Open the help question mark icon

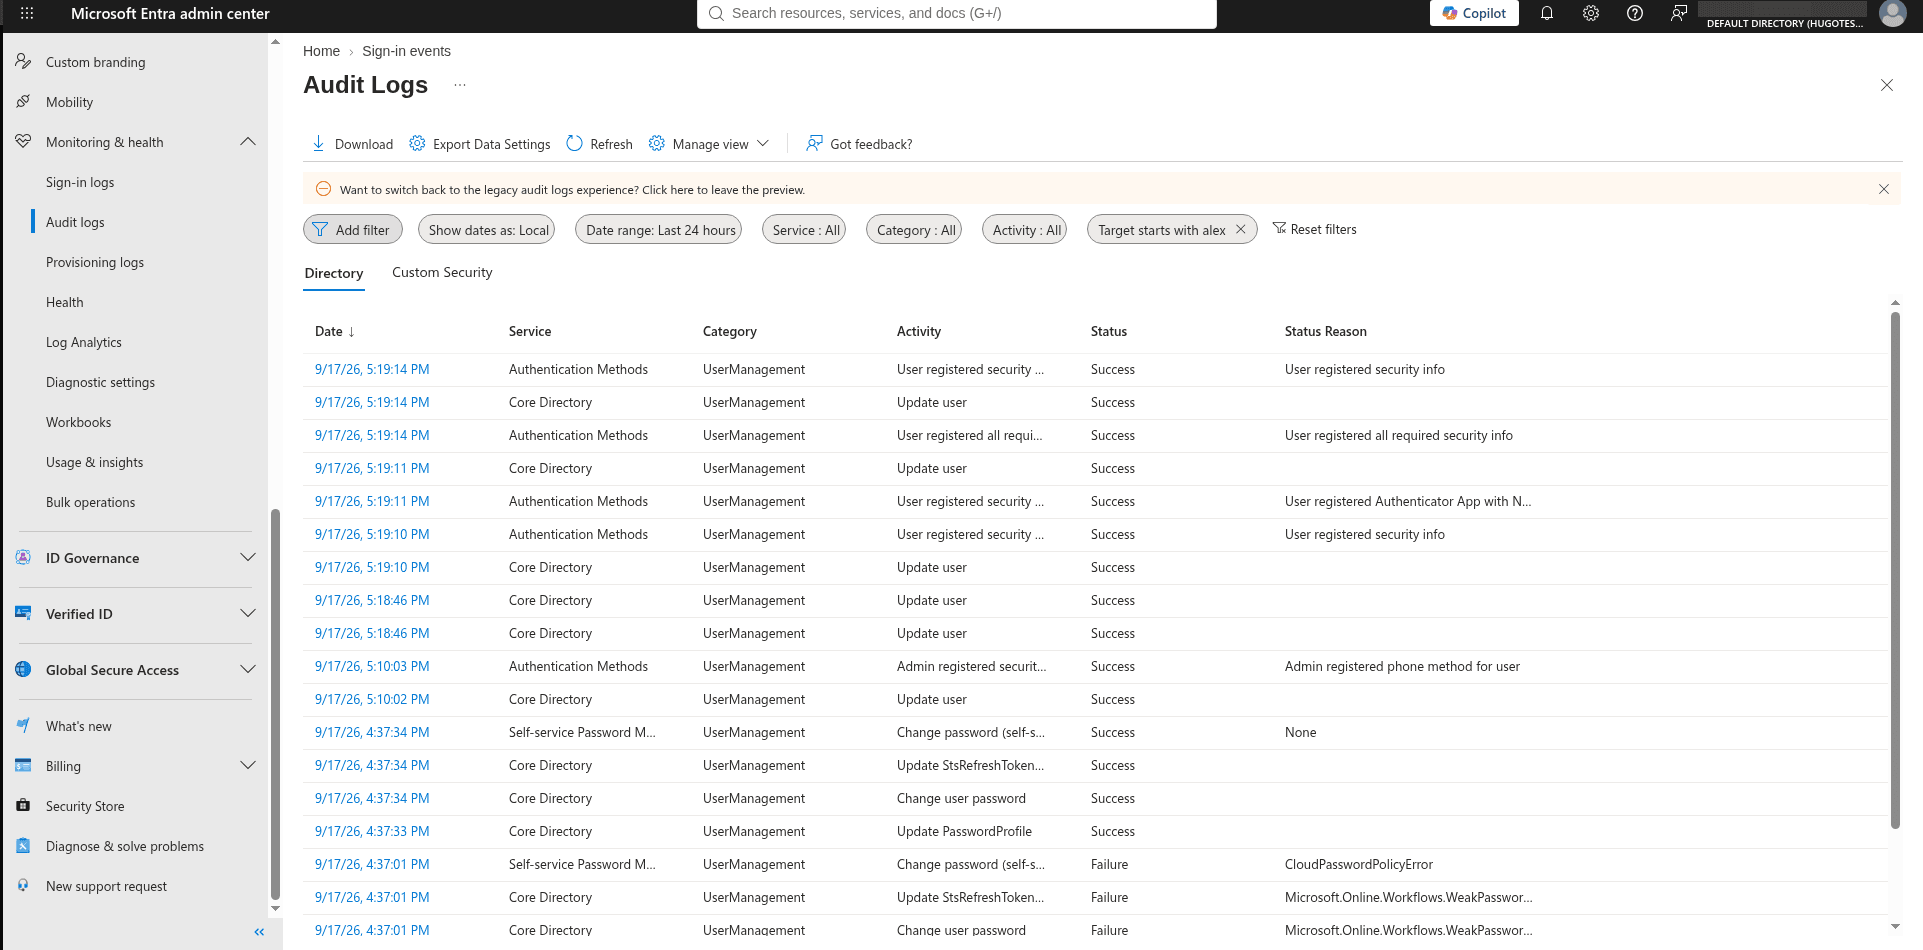coord(1634,13)
